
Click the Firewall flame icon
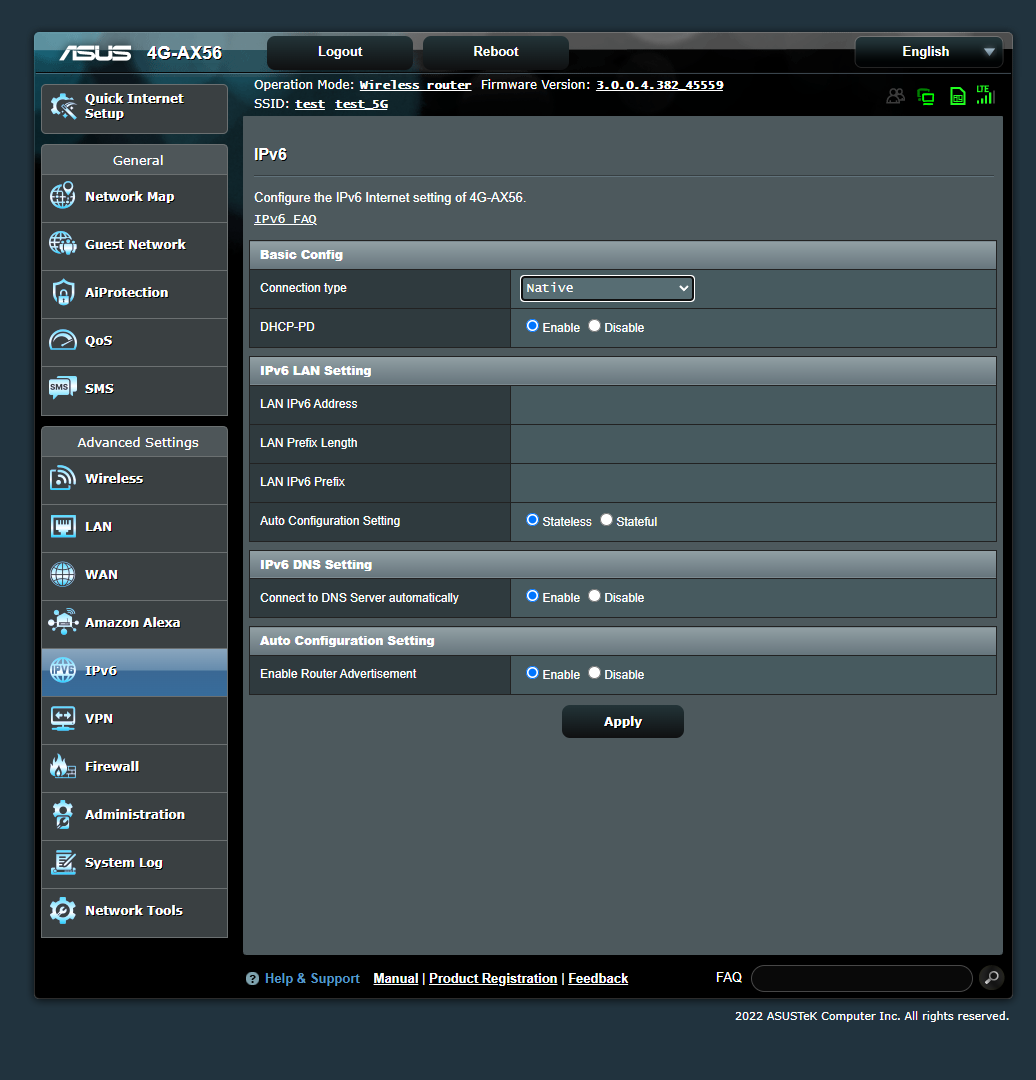(63, 766)
